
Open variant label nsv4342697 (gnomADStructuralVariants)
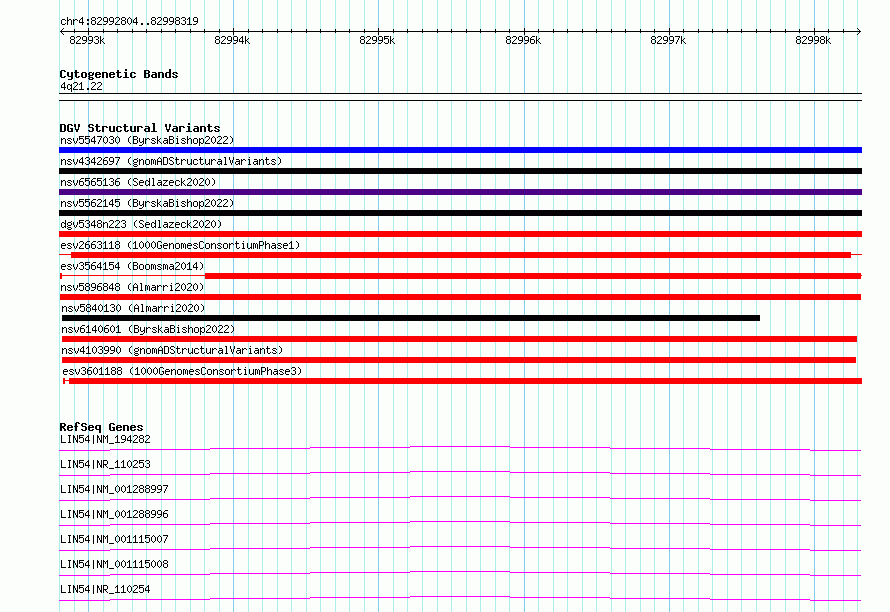click(x=171, y=161)
